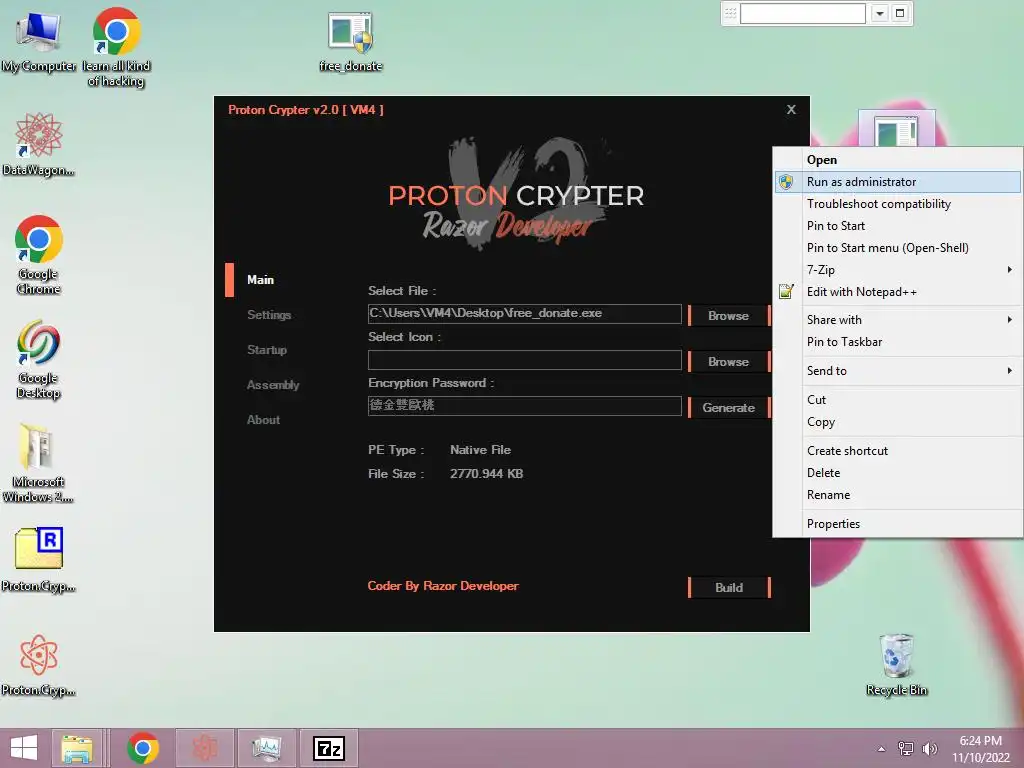
Task: Open 'learn all kind of hacking' Chrome shortcut
Action: (116, 47)
